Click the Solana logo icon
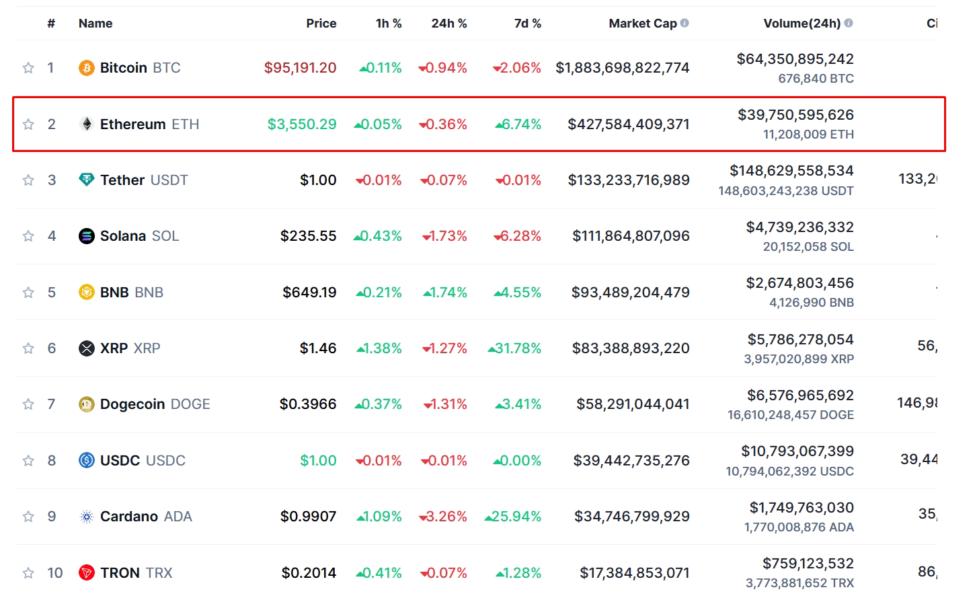The height and width of the screenshot is (600, 977). 86,236
